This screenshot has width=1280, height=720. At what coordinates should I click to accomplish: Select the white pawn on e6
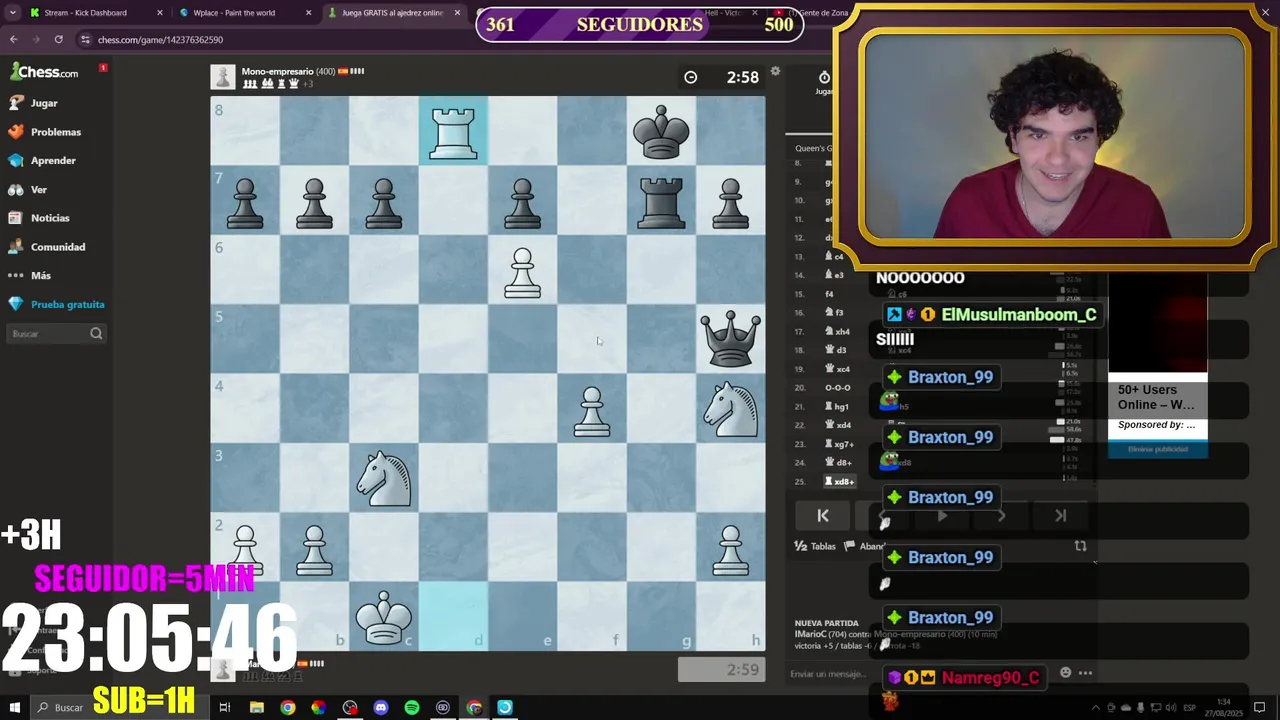(x=522, y=270)
